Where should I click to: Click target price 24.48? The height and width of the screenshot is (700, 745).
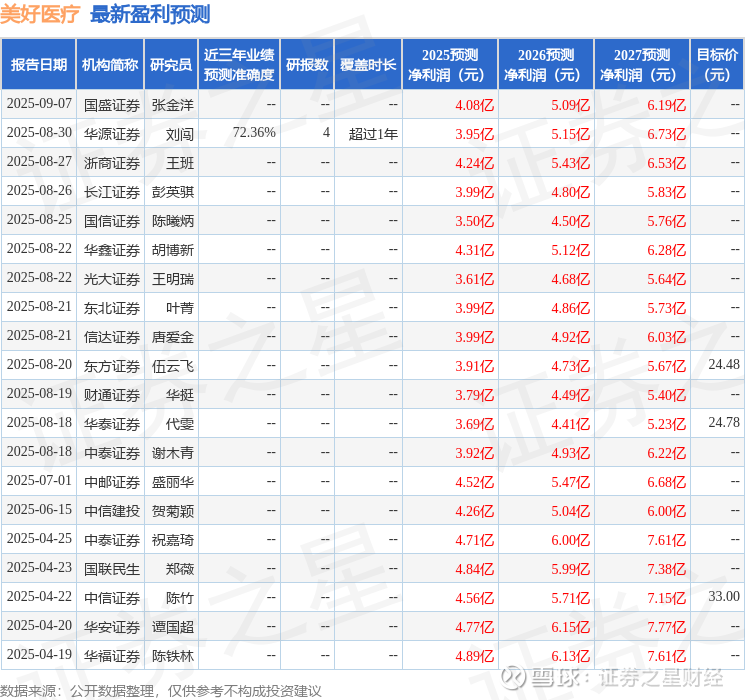point(724,364)
